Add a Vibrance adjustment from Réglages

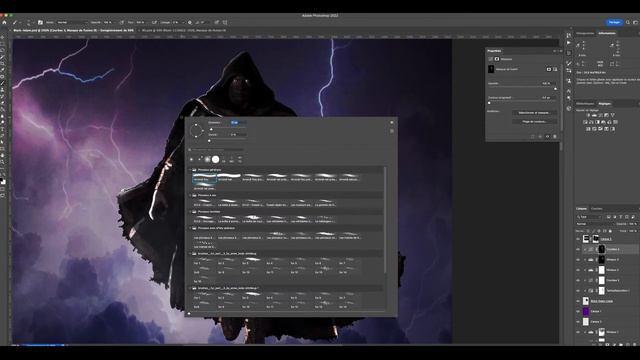(x=613, y=116)
